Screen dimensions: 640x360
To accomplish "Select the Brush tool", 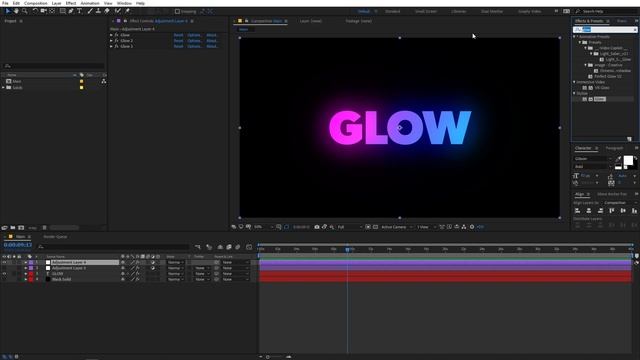I will pos(90,11).
